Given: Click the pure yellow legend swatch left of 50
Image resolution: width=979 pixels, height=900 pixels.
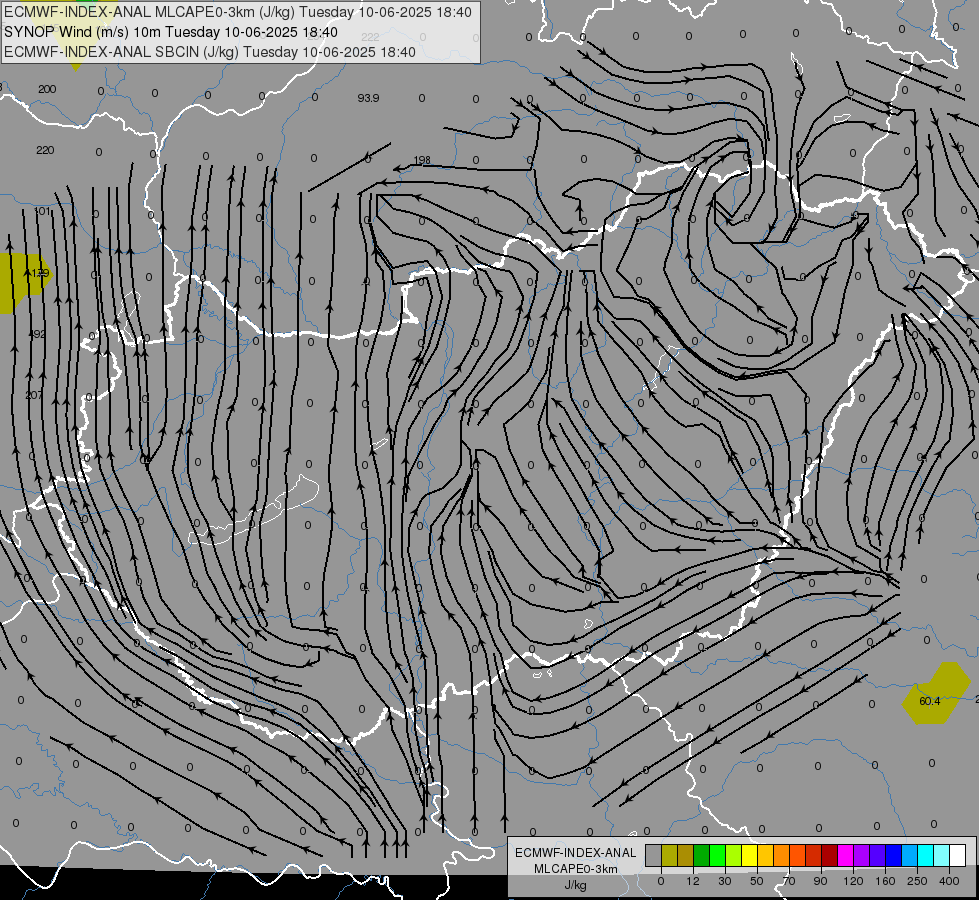Looking at the screenshot, I should [750, 855].
